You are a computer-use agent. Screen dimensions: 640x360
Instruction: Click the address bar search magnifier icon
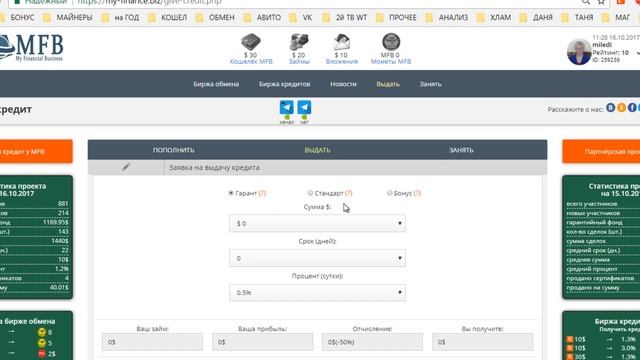[586, 2]
